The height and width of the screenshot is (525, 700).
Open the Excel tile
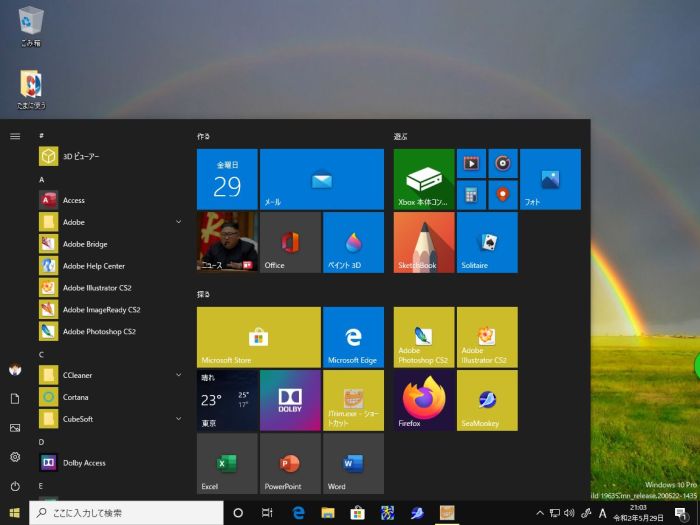tap(227, 464)
